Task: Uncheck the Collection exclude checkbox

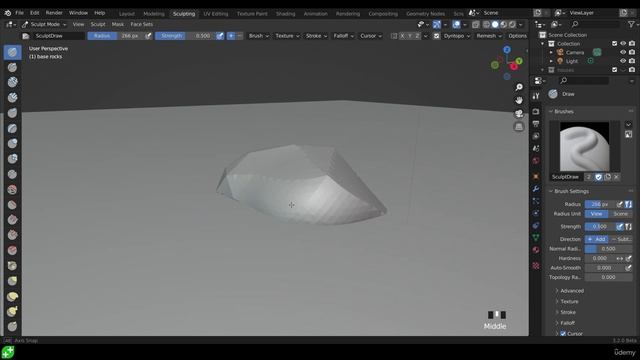Action: pos(615,43)
